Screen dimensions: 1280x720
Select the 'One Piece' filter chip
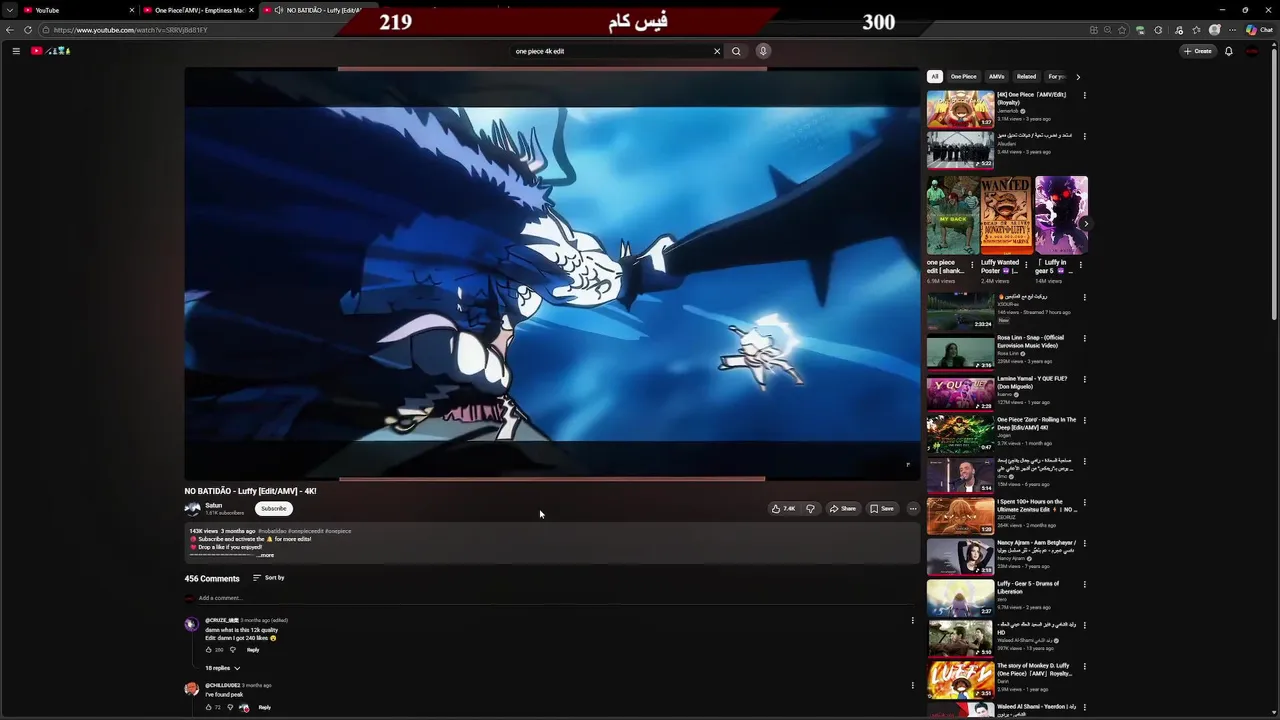(x=964, y=77)
